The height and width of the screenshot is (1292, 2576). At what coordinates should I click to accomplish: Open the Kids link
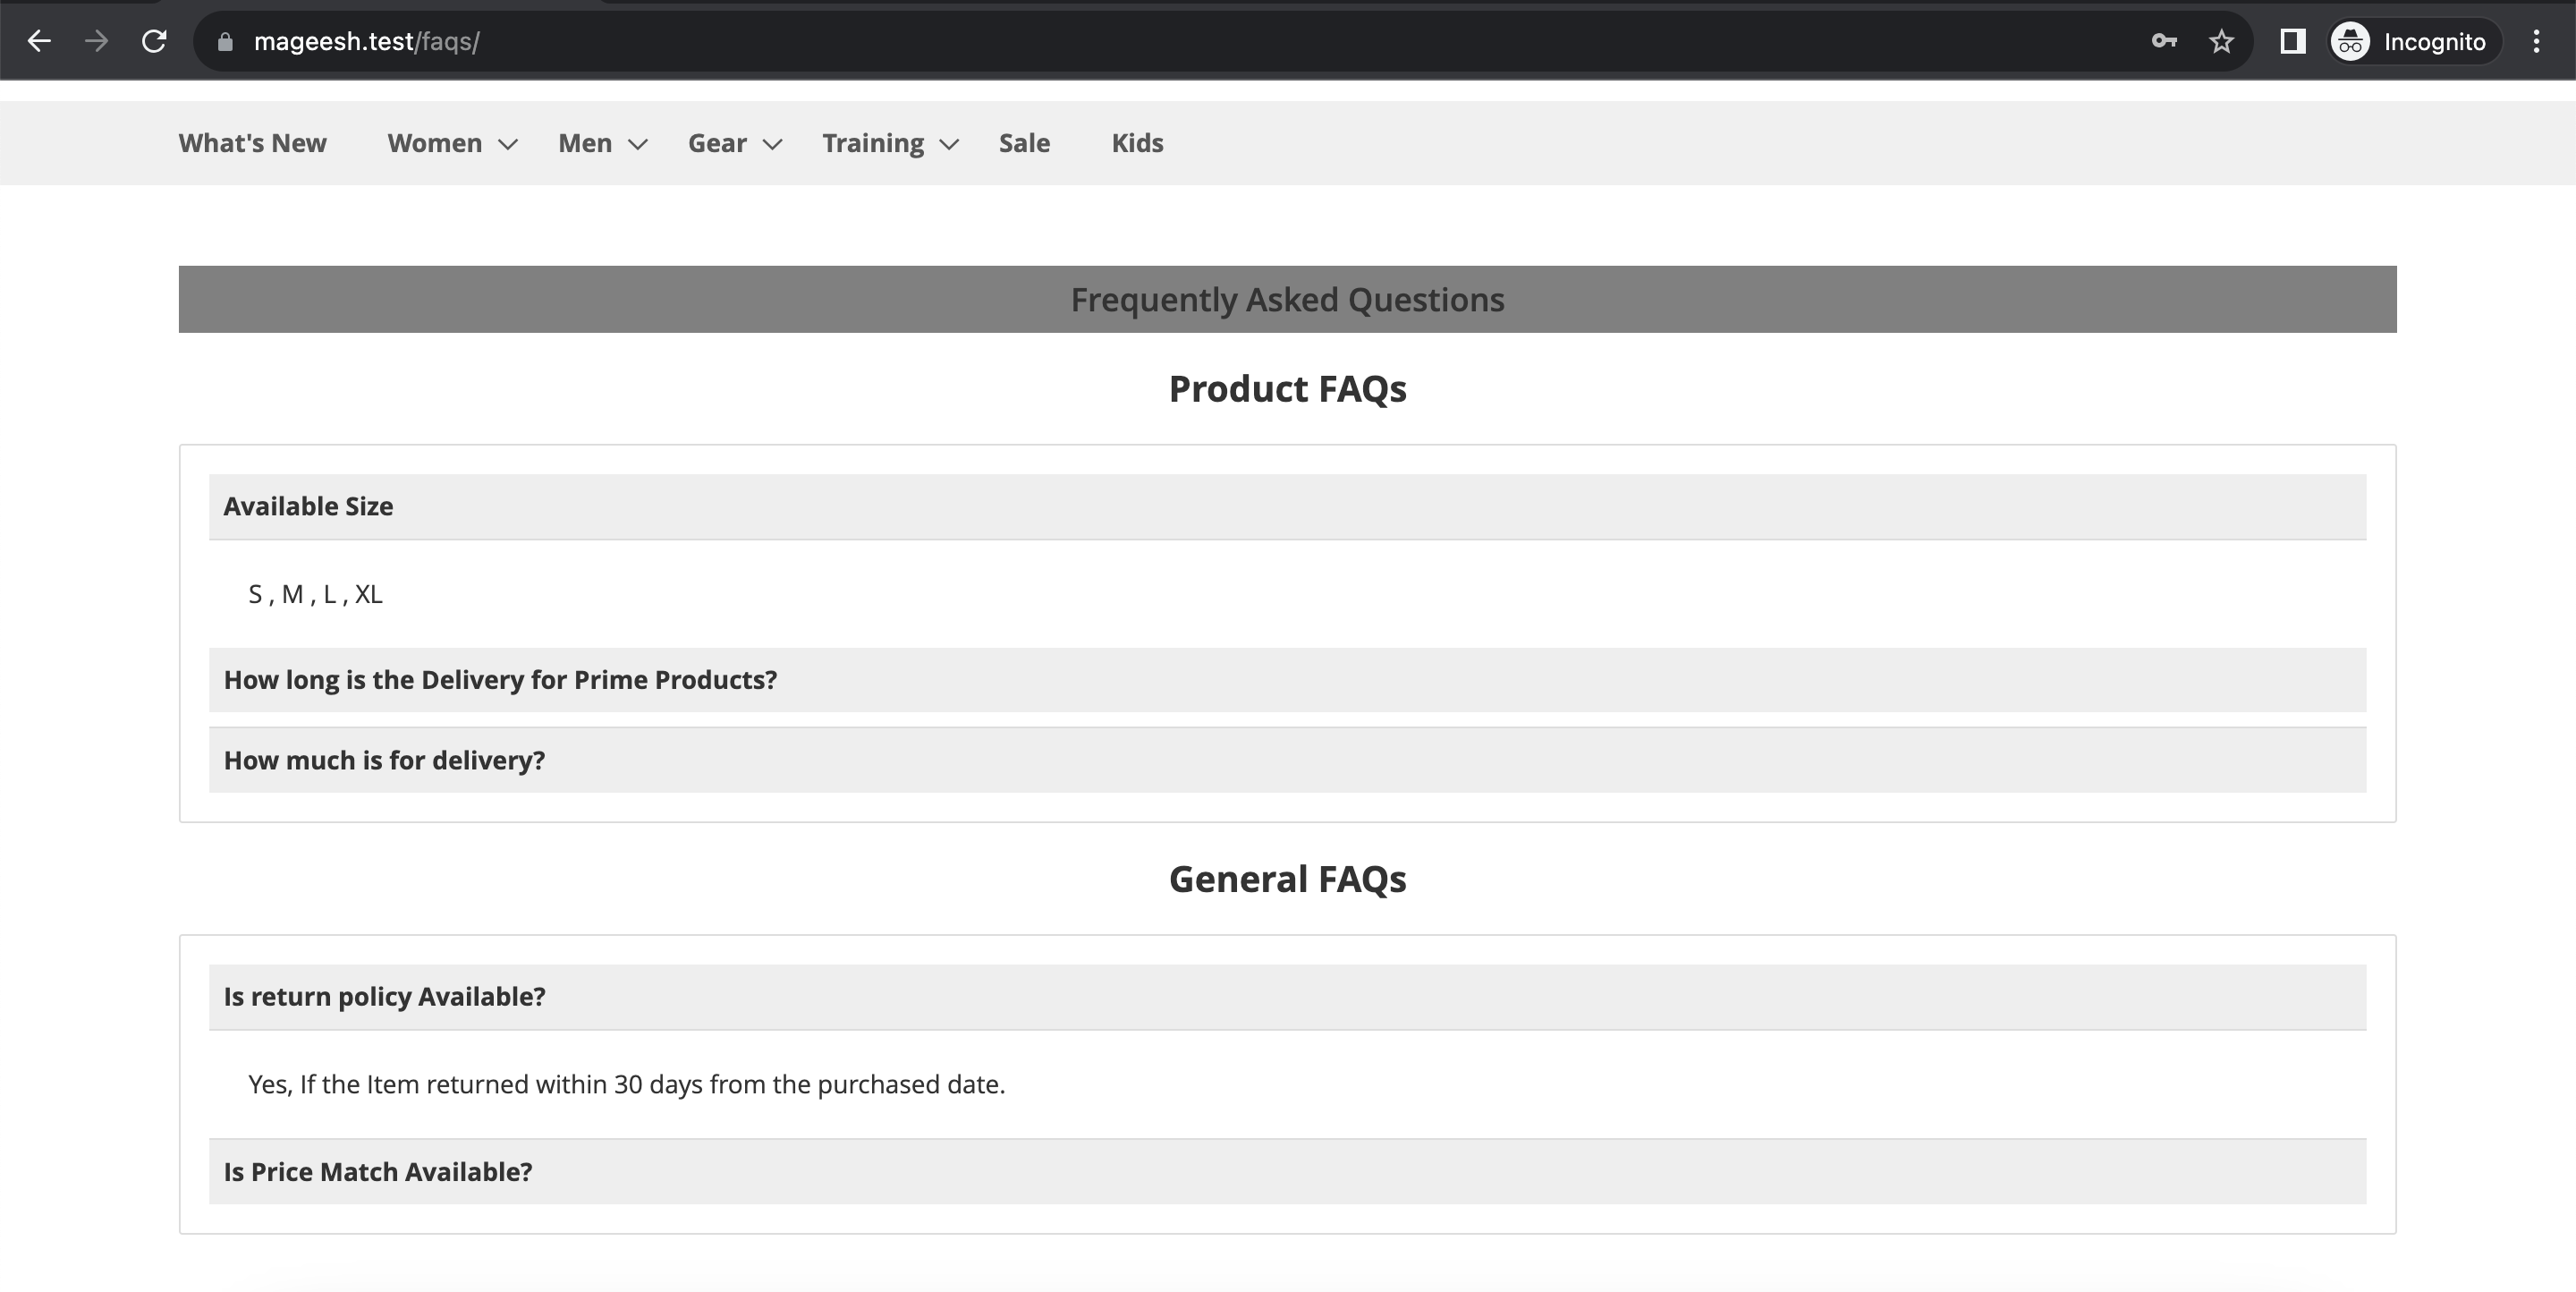[1137, 143]
